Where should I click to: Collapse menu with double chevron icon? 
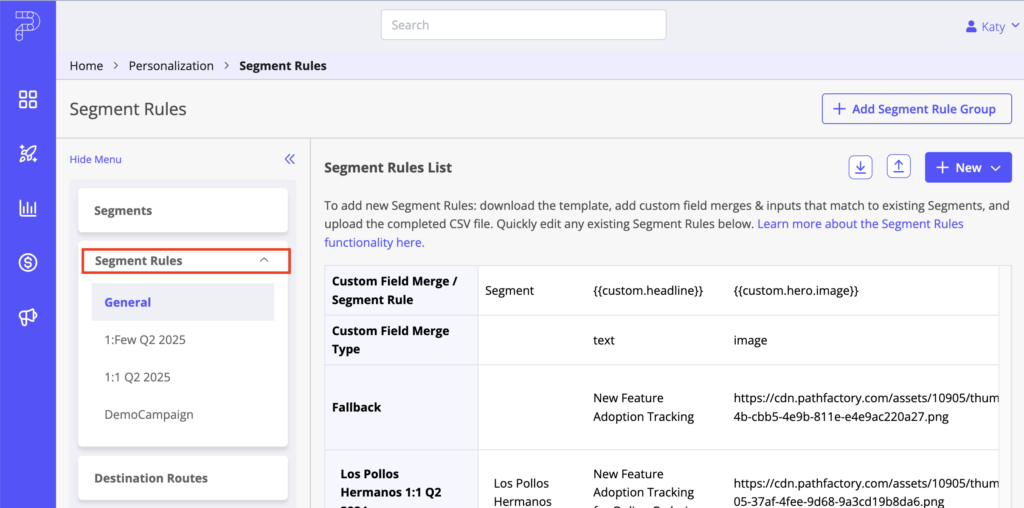[290, 159]
